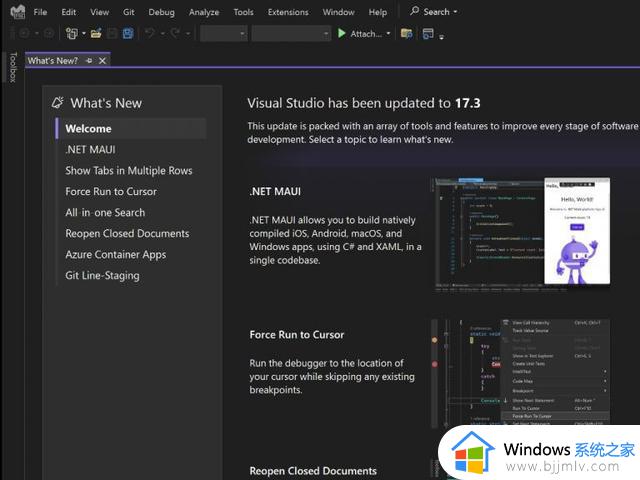Click the What's New bell icon
Viewport: 640px width, 480px height.
coord(58,102)
